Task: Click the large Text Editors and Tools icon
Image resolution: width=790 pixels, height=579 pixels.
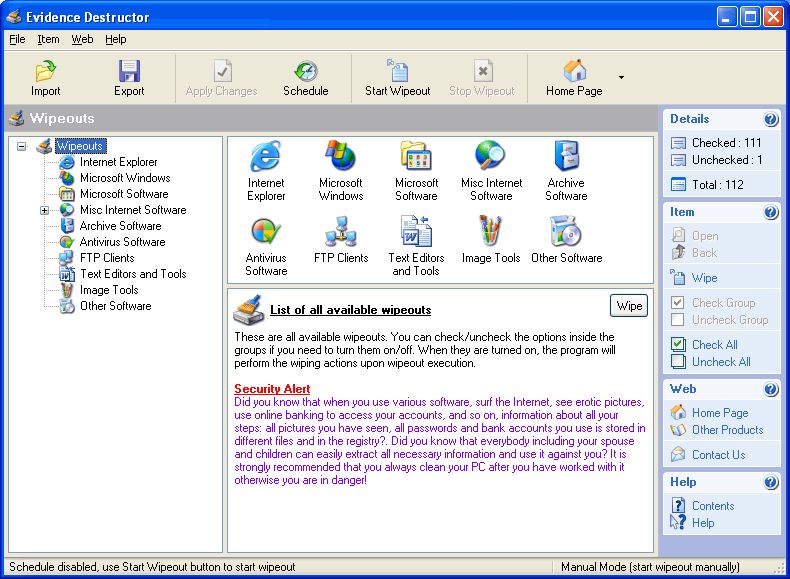Action: tap(416, 231)
